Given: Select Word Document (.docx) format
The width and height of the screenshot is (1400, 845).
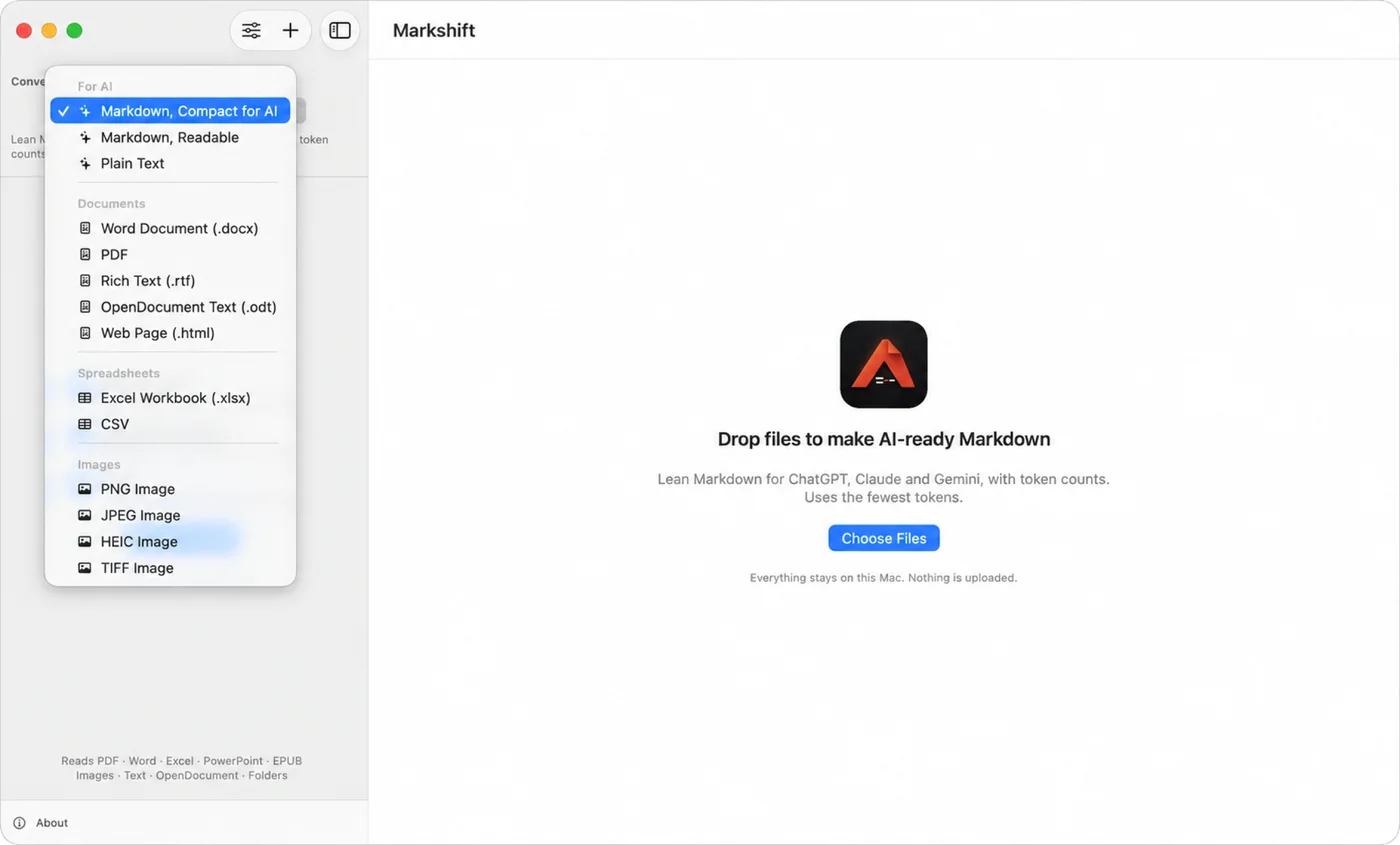Looking at the screenshot, I should [x=170, y=228].
